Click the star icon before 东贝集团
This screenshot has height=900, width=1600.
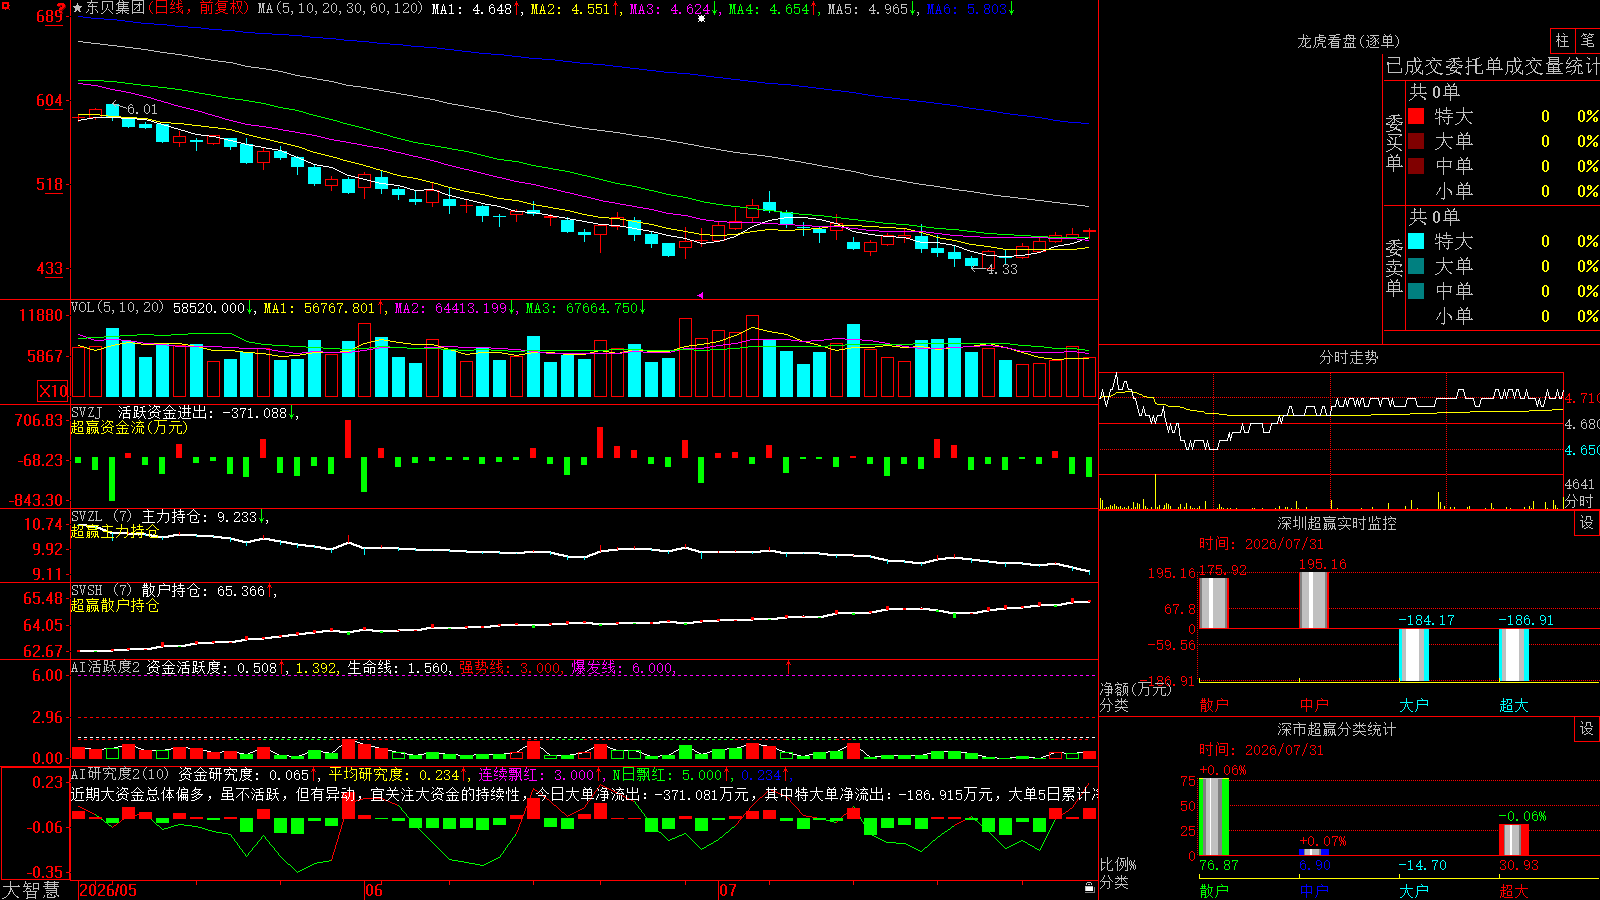point(78,8)
